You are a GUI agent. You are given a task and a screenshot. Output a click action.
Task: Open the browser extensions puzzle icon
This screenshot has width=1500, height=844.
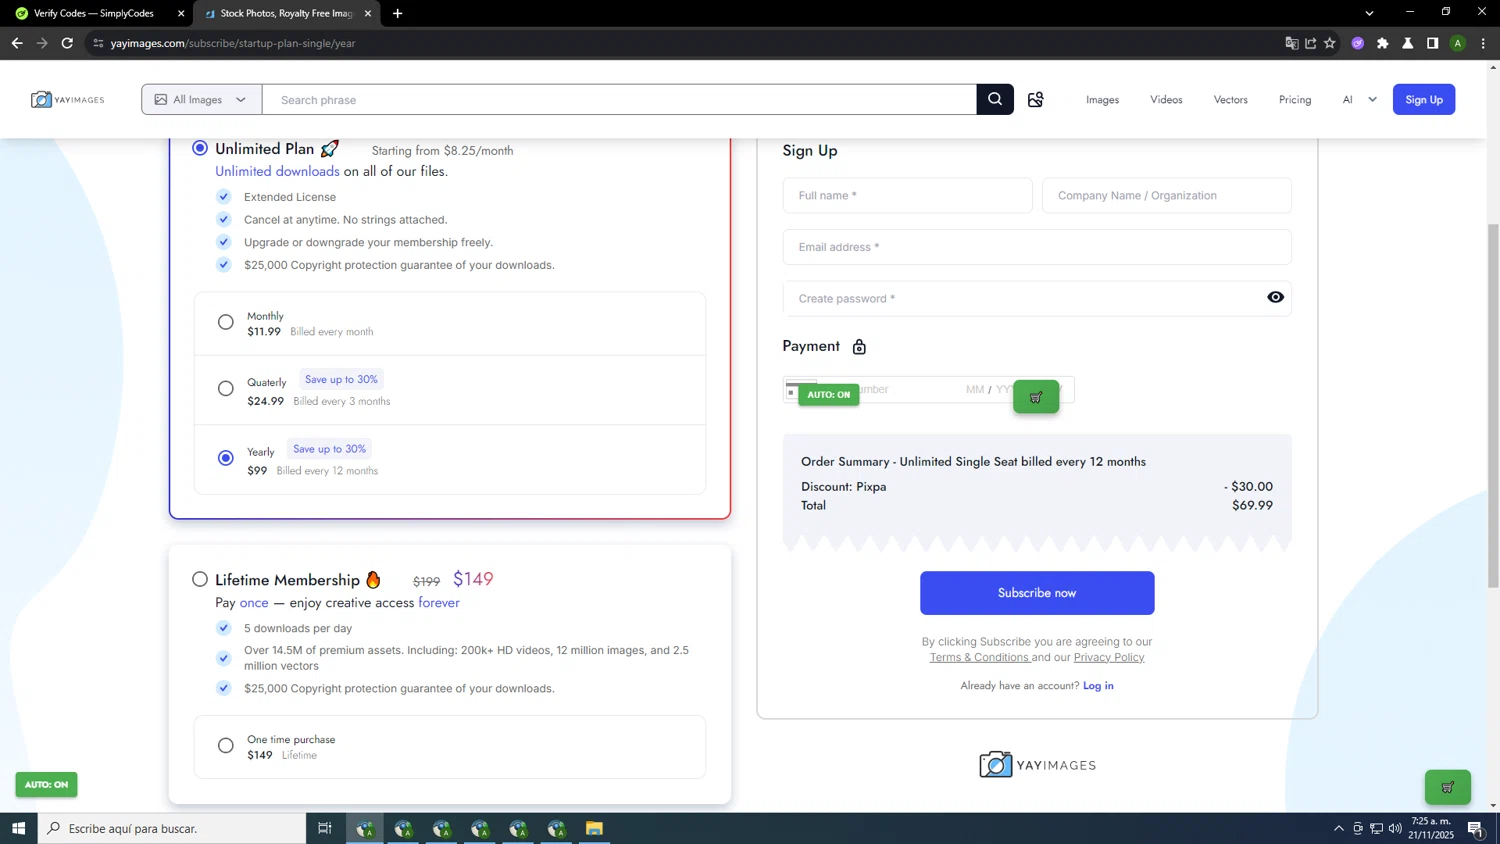coord(1383,43)
